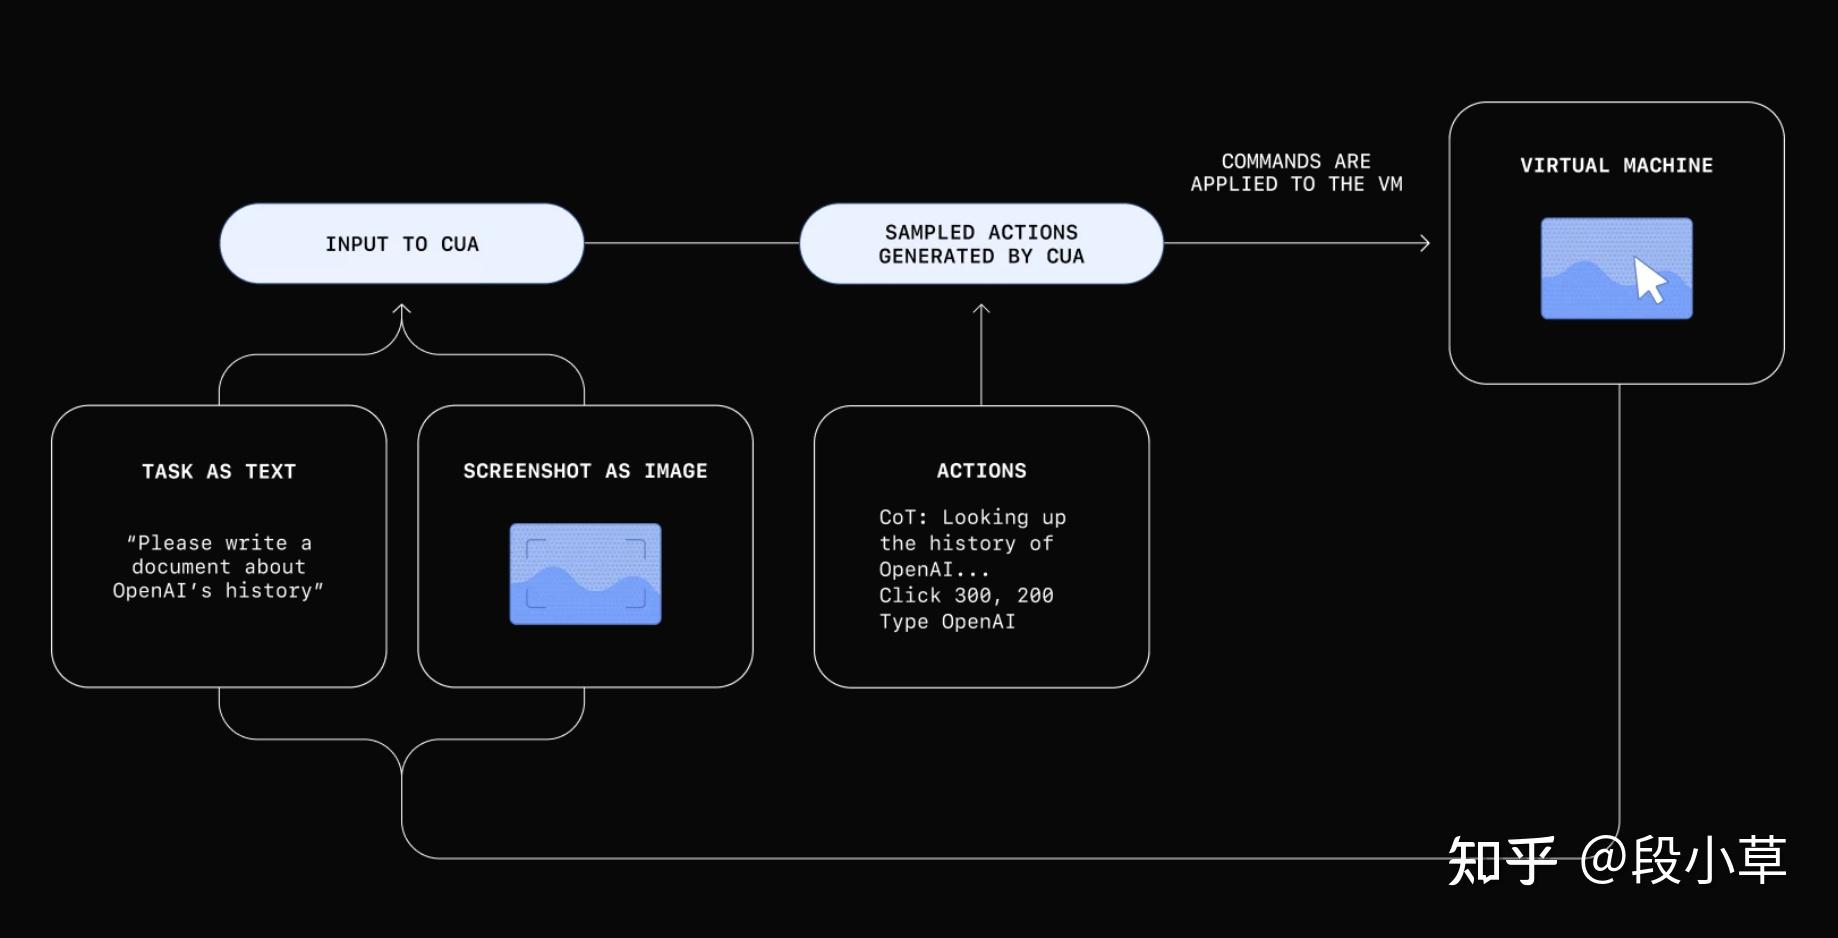Select the blue screen thumbnail under SCREENSHOT AS IMAGE
Screen dimensions: 1838x938
coord(585,574)
